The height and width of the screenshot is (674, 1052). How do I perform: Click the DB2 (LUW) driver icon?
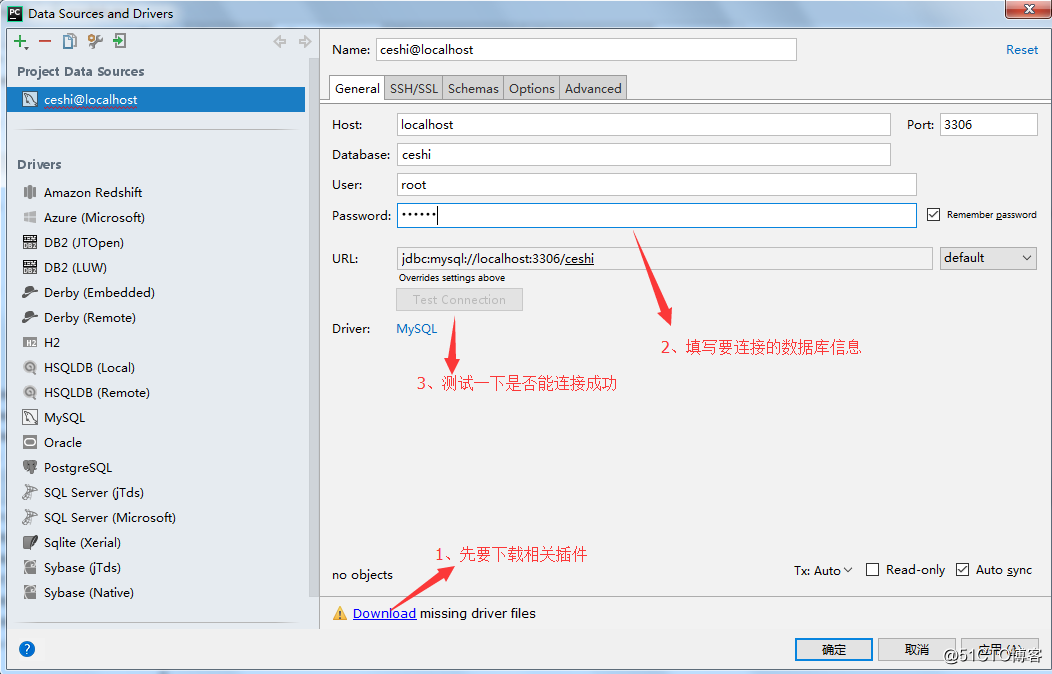point(30,267)
